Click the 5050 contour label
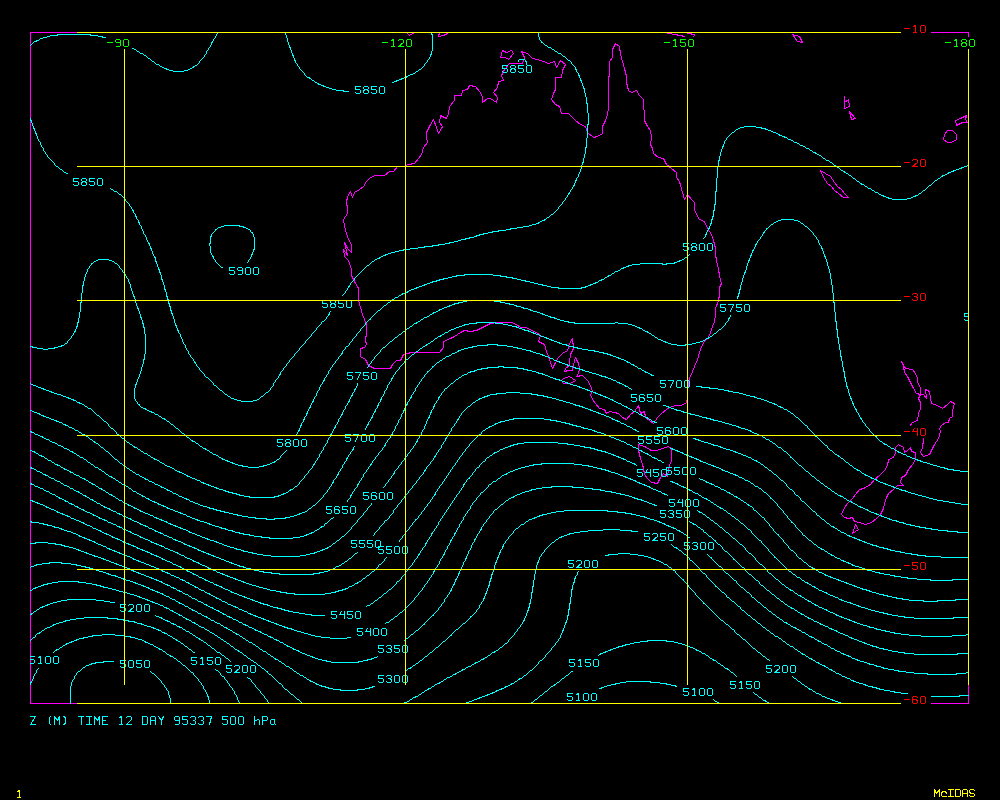1000x800 pixels. pos(134,665)
